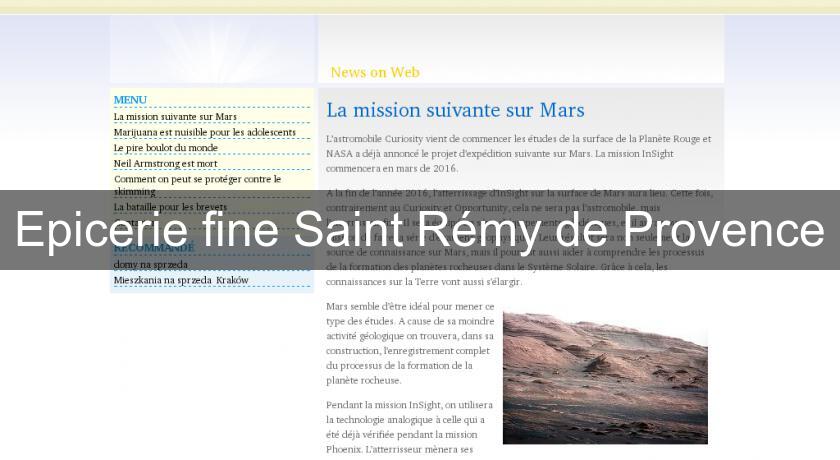
Task: Open 'La mission suivante sur Mars' menu link
Action: coord(175,117)
